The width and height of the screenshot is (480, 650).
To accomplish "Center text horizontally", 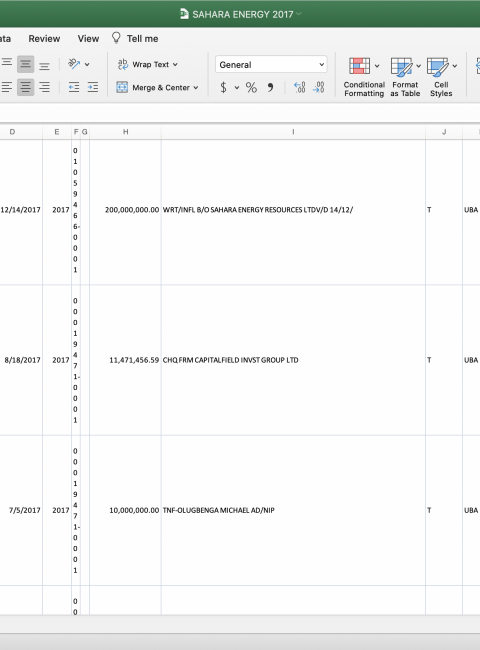I will 25,87.
